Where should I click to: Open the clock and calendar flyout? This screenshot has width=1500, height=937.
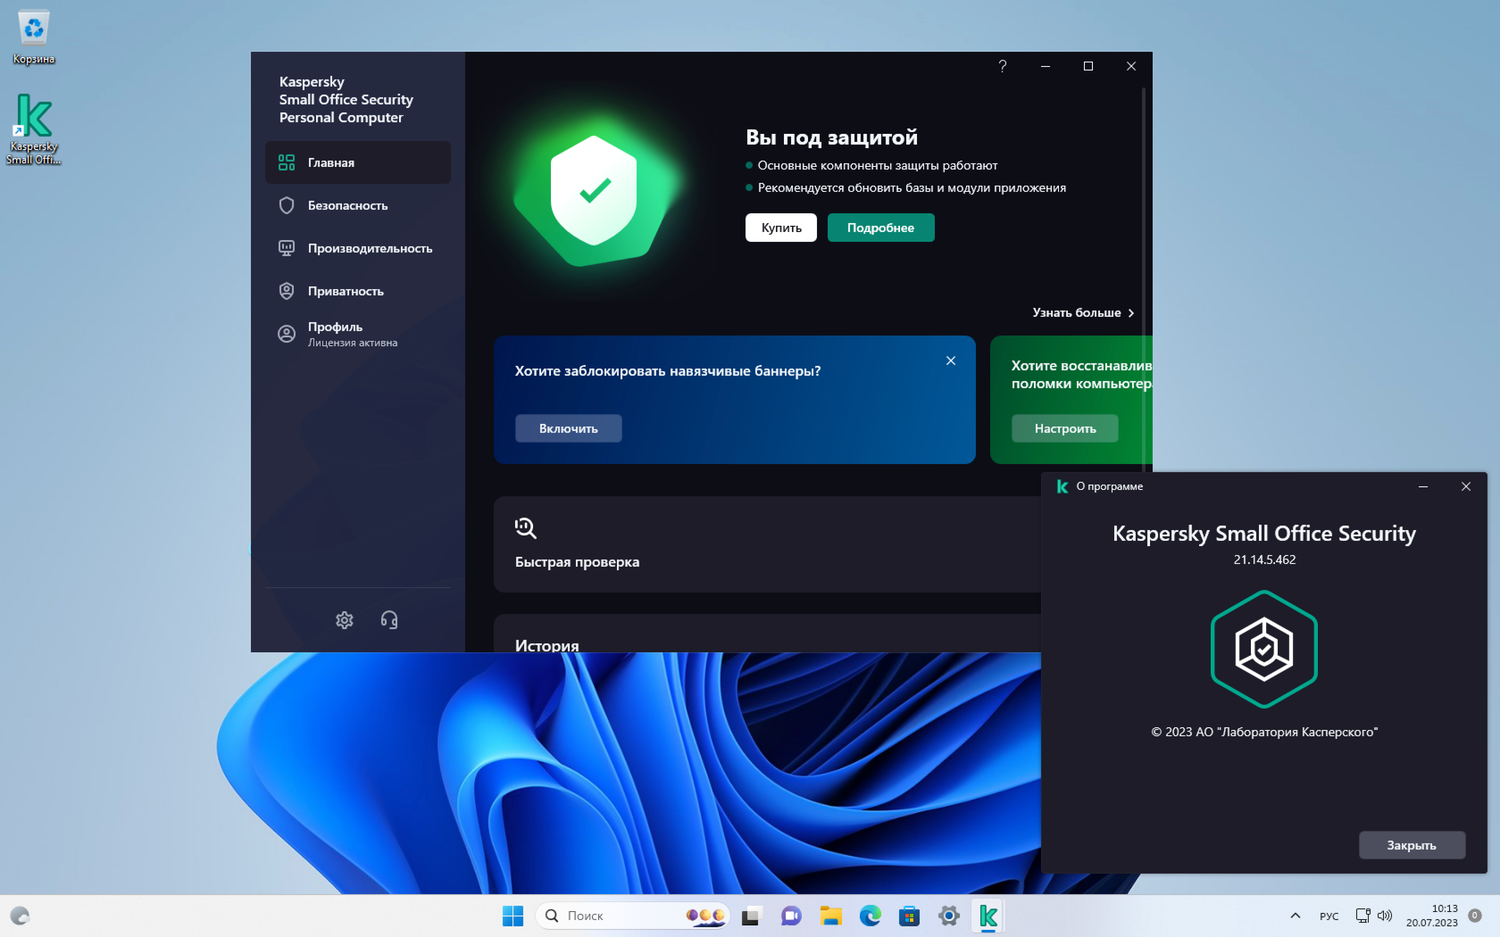pos(1432,916)
